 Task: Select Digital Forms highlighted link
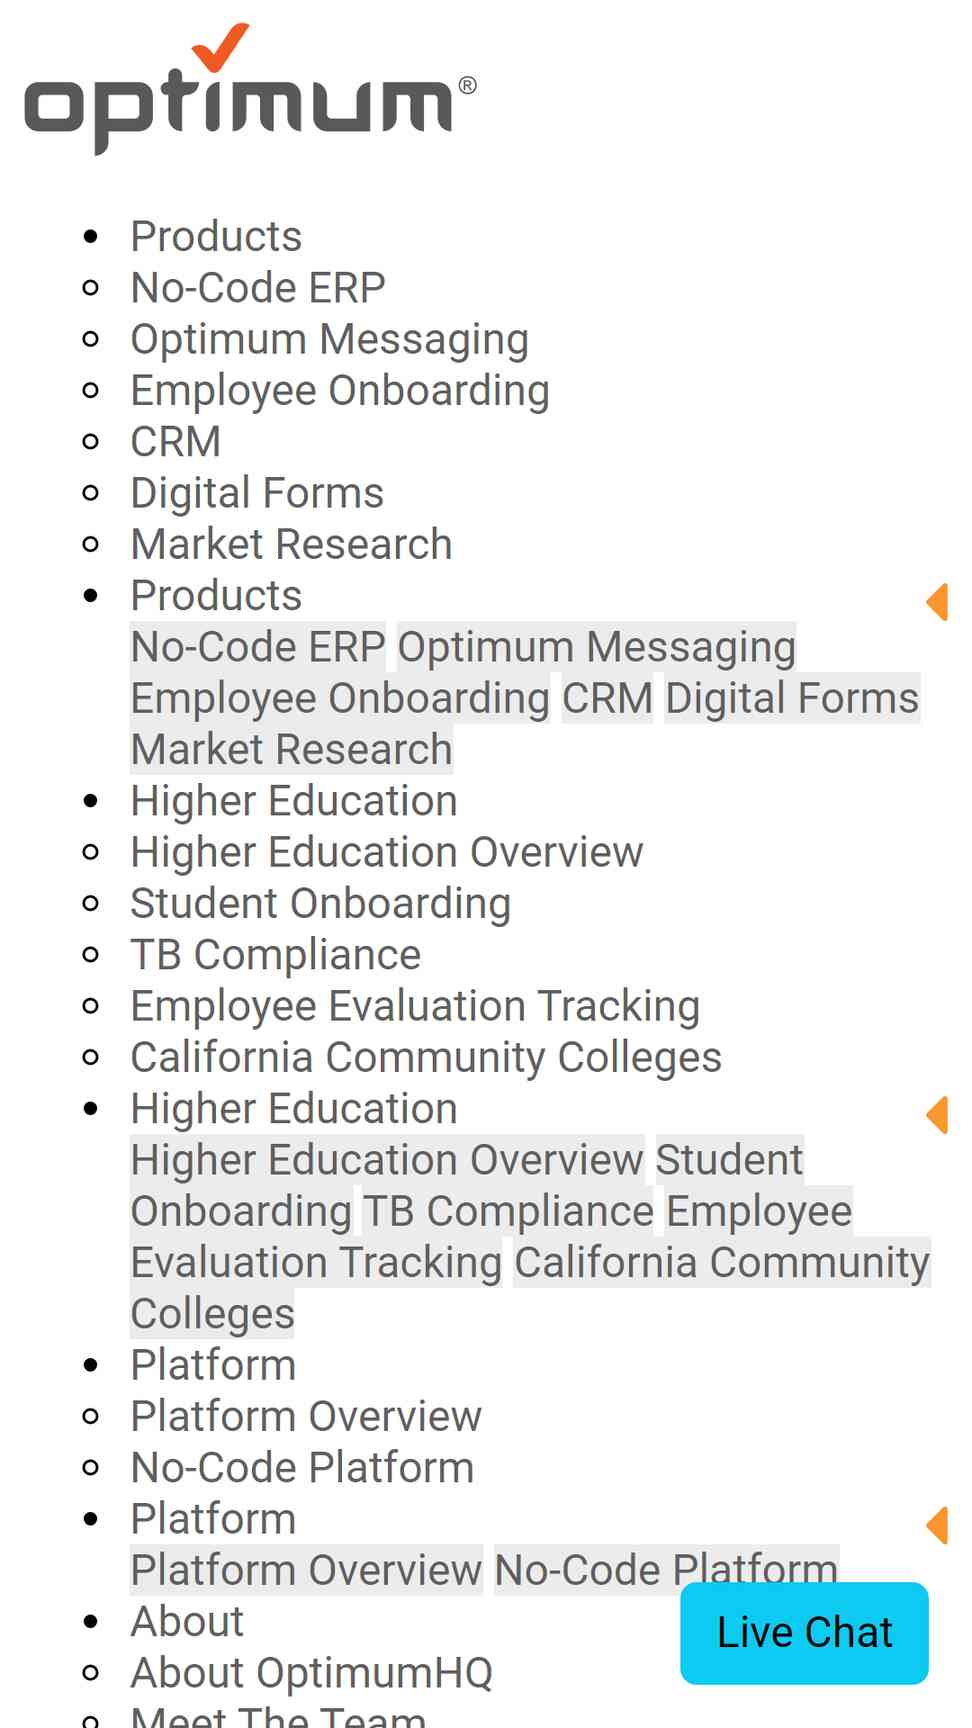[x=792, y=698]
